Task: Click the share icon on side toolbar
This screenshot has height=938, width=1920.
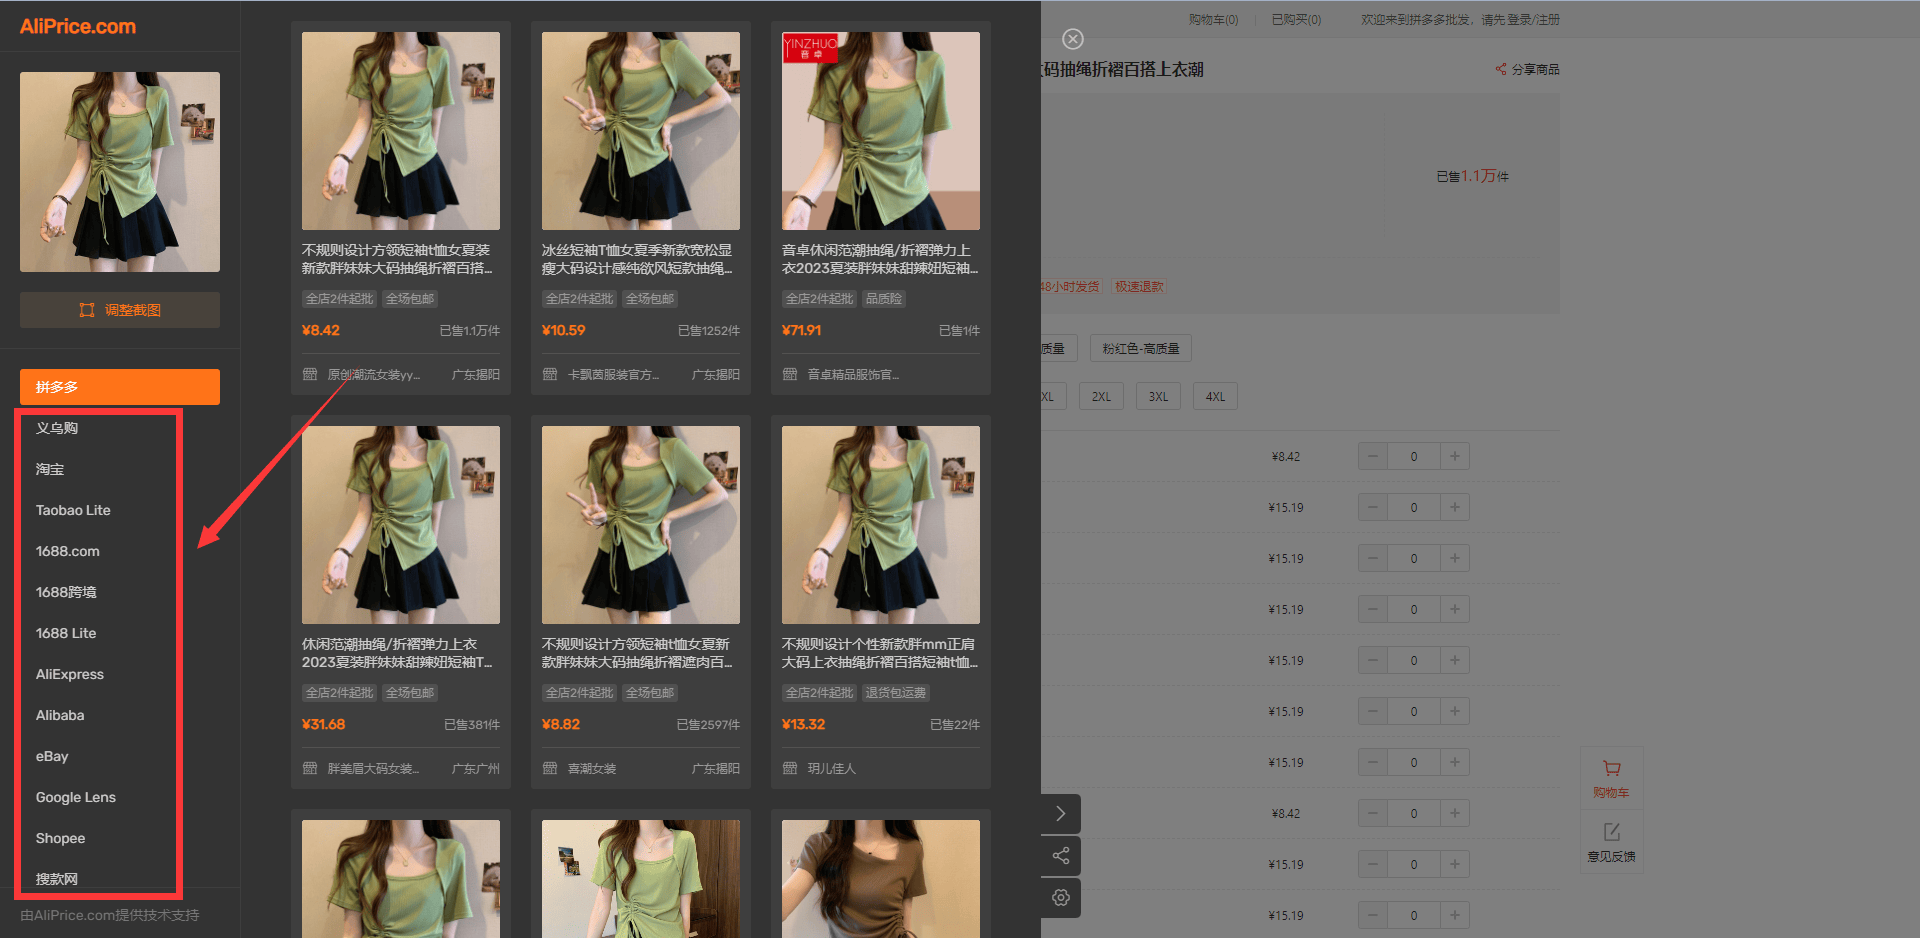Action: point(1061,856)
